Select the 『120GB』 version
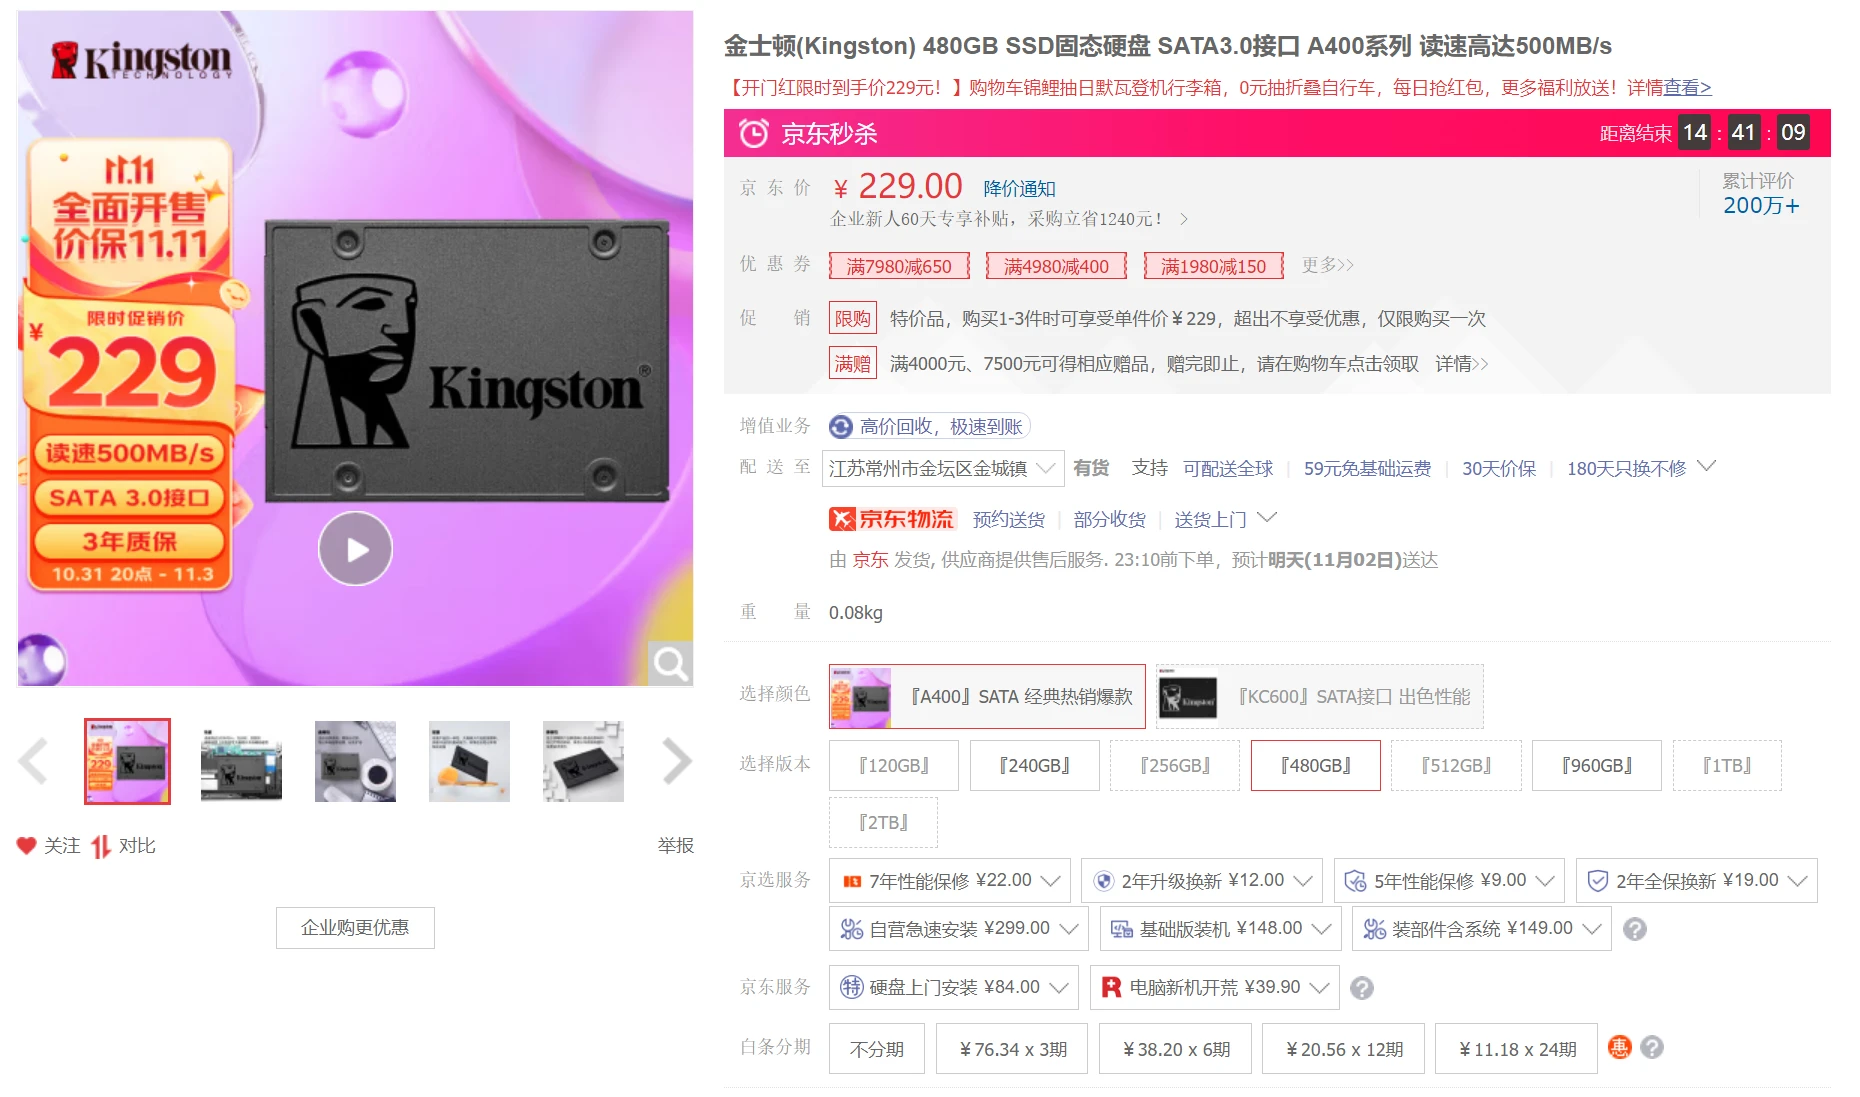Viewport: 1860px width, 1097px height. 894,765
